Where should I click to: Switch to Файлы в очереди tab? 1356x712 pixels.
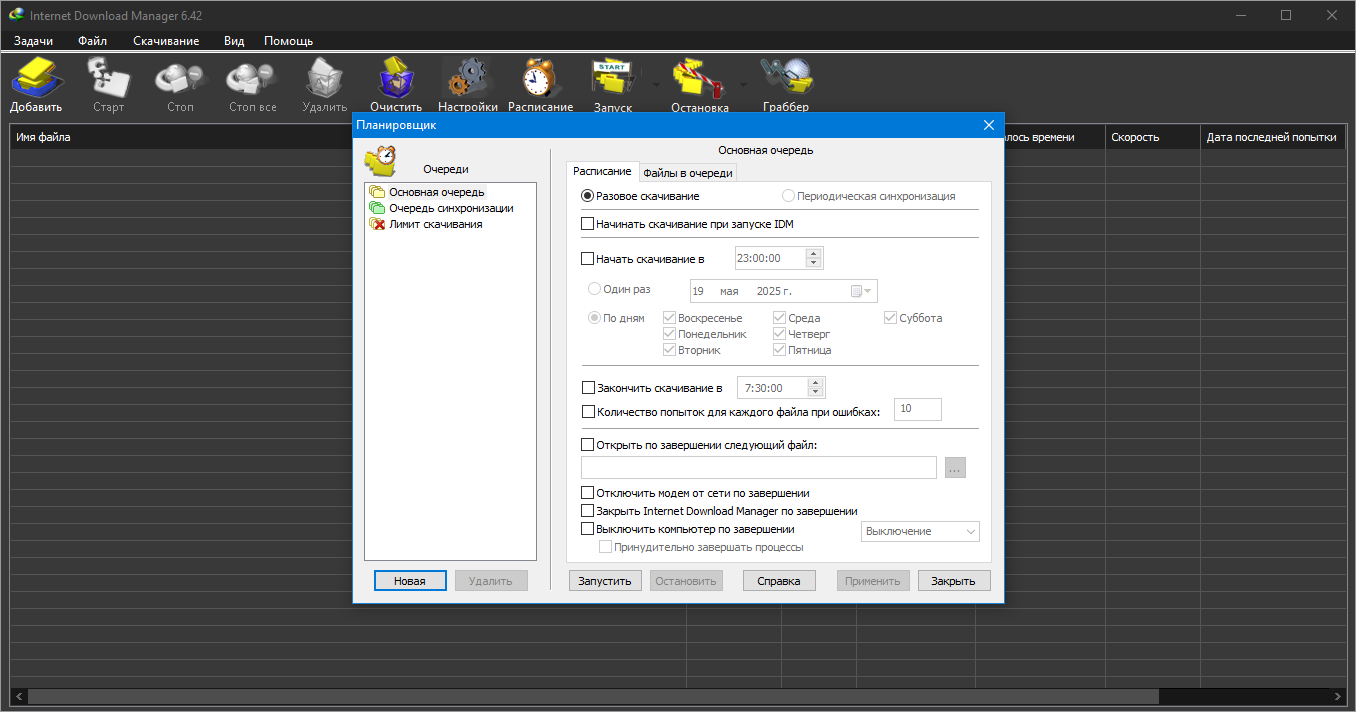(688, 173)
